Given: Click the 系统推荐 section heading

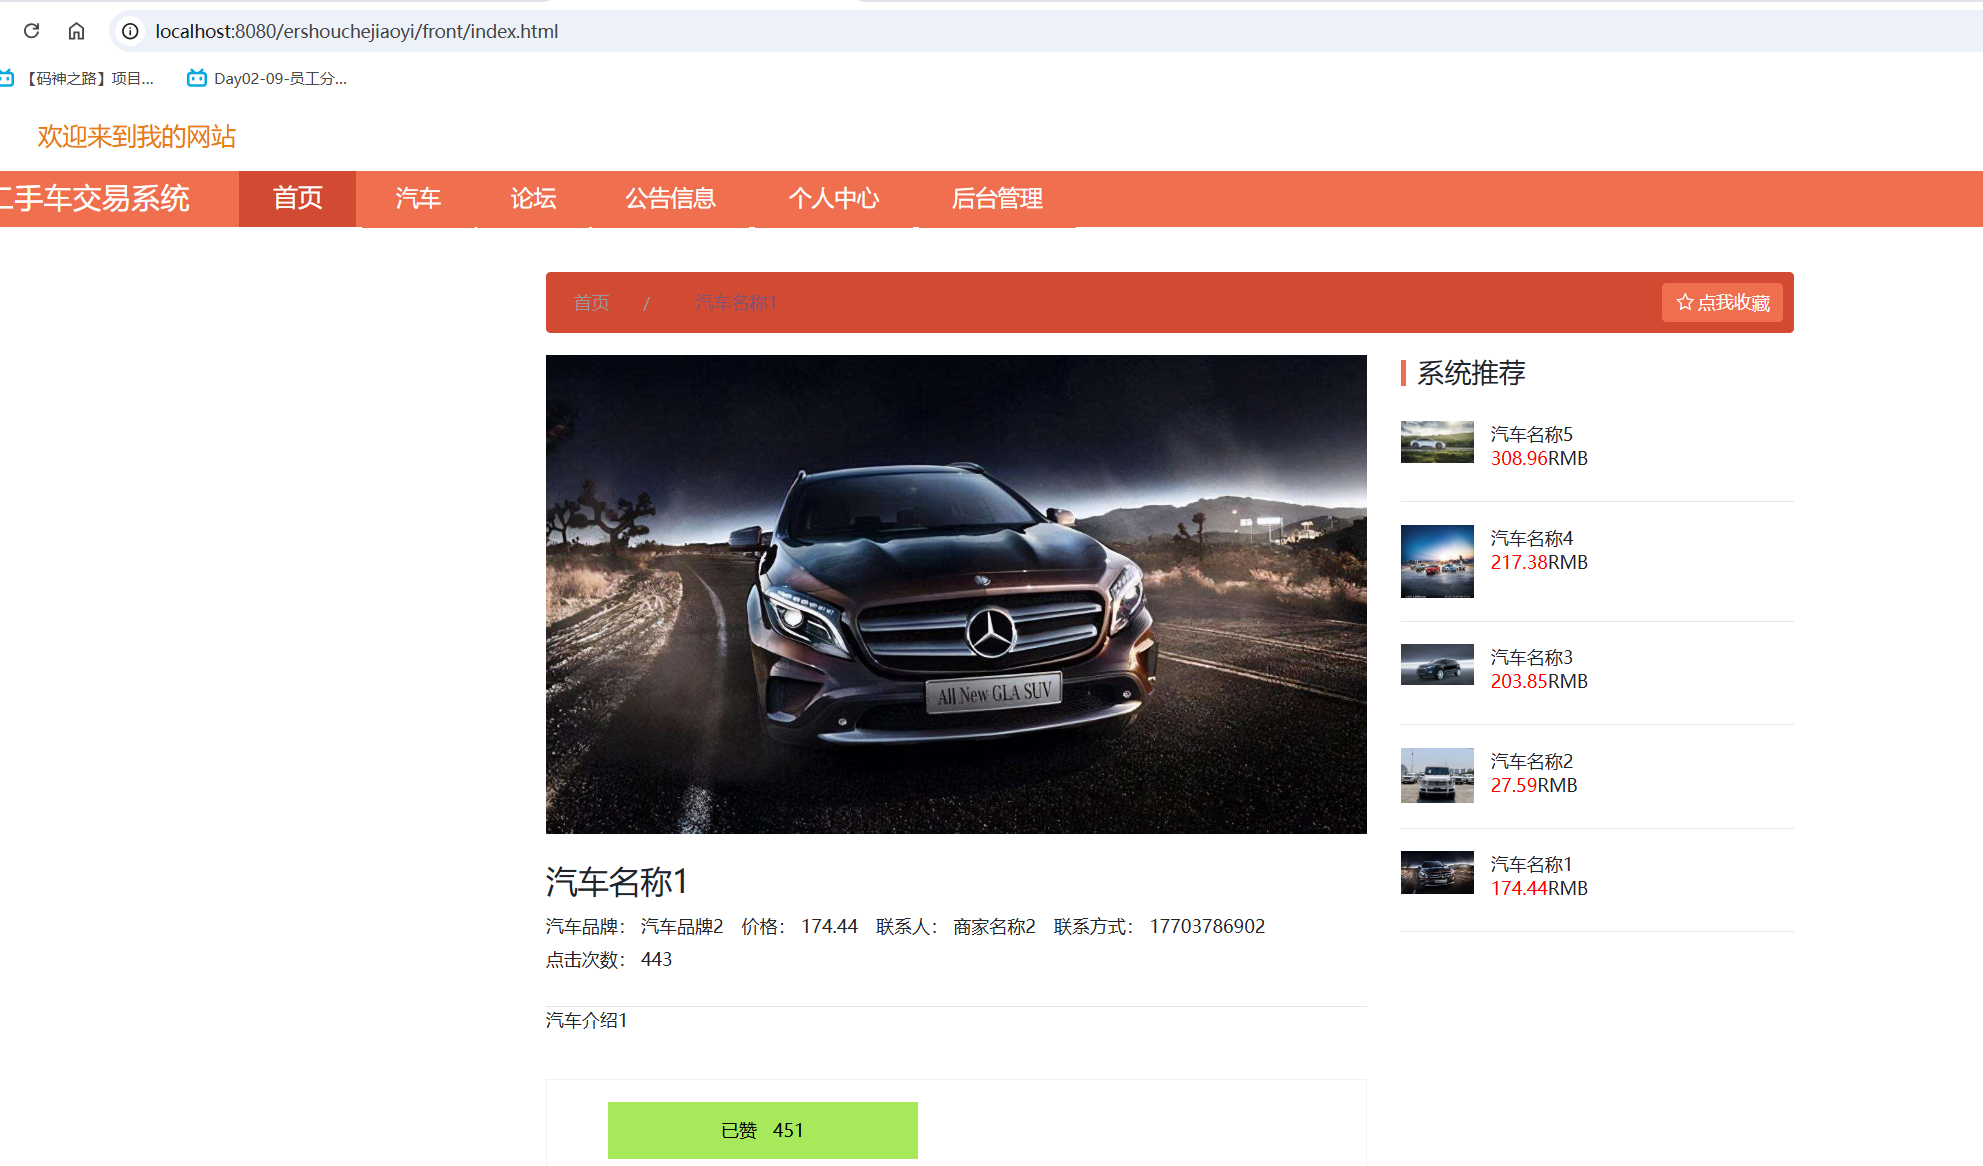Looking at the screenshot, I should 1471,373.
